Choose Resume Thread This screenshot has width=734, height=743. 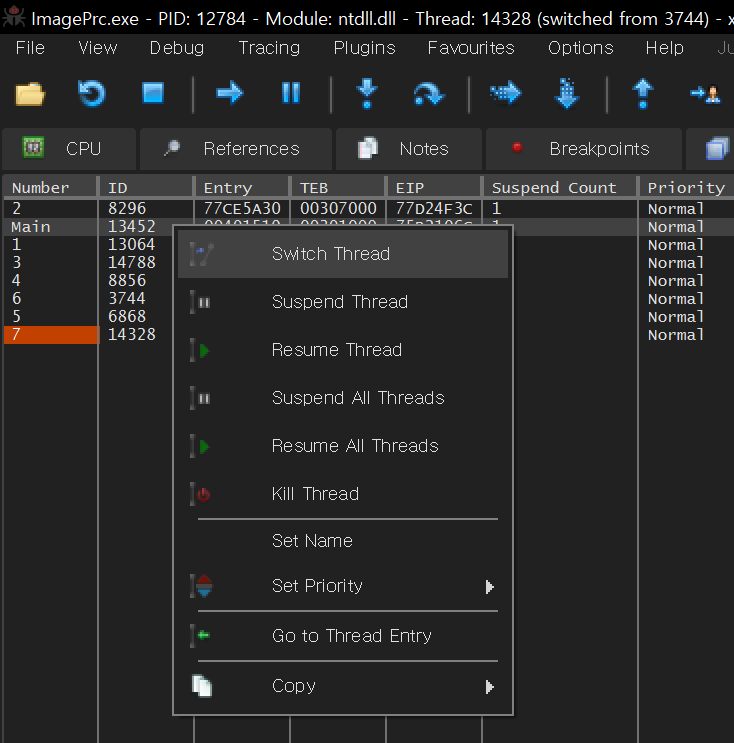click(343, 350)
